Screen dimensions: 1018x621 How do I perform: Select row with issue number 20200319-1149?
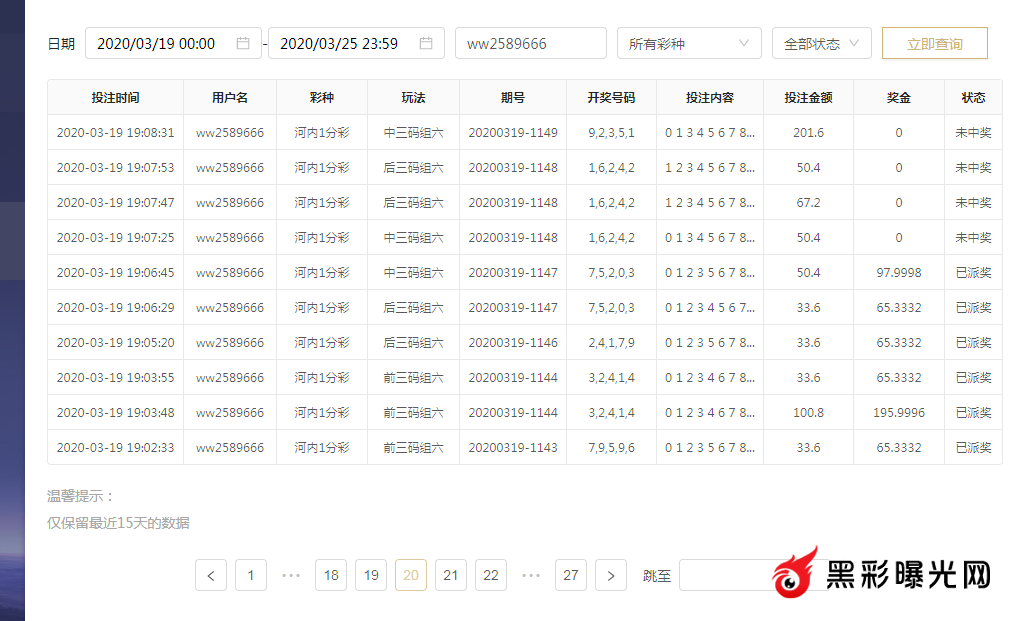[513, 132]
